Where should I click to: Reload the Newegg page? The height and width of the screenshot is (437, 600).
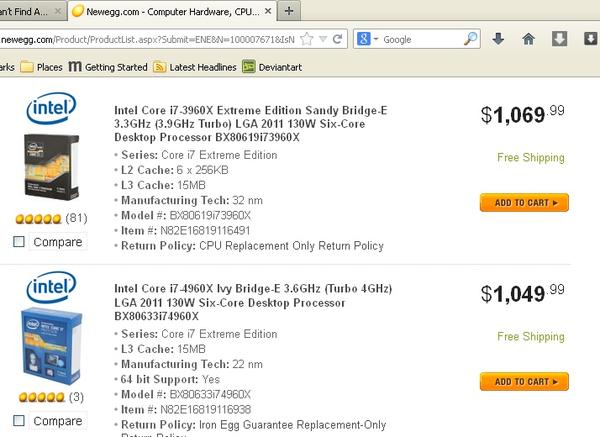337,39
